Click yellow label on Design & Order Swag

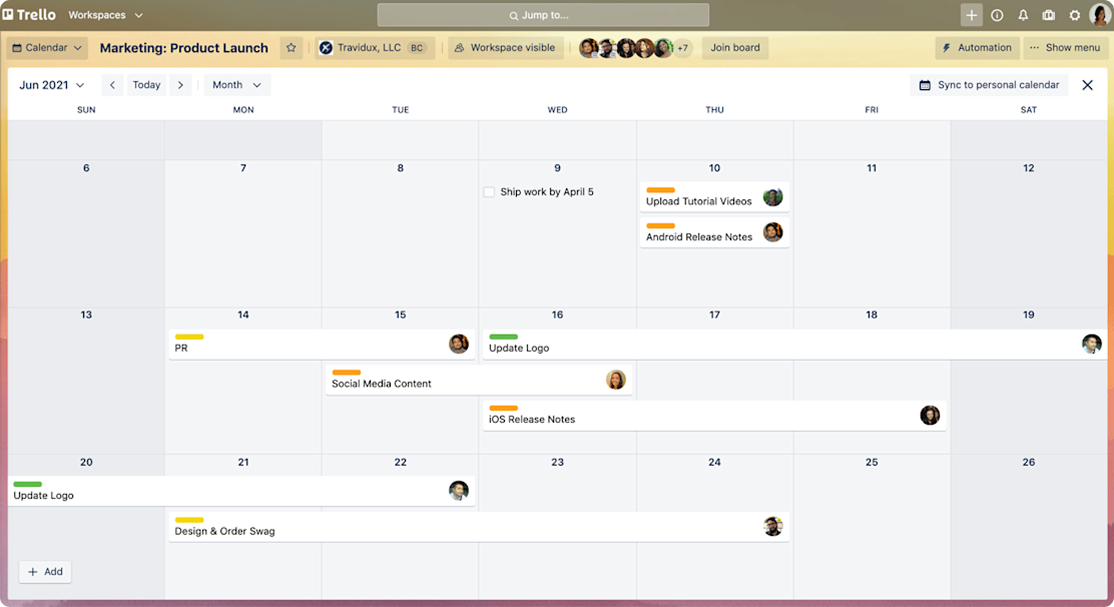189,520
